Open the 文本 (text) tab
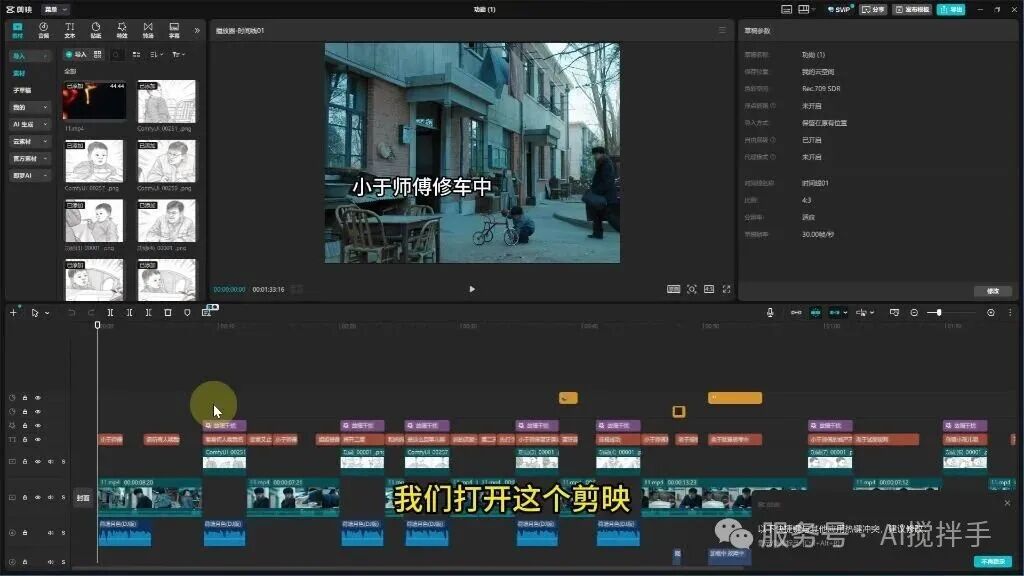1024x576 pixels. point(70,30)
